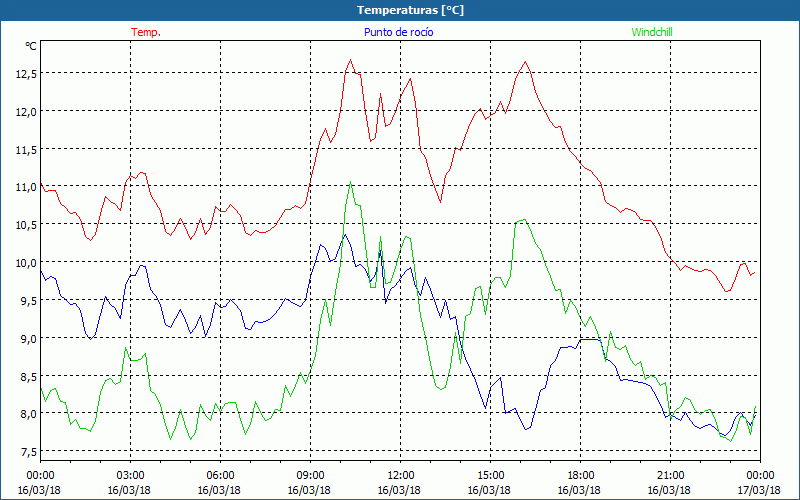Image resolution: width=800 pixels, height=500 pixels.
Task: Click the 9,5 y-axis value
Action: tap(29, 300)
